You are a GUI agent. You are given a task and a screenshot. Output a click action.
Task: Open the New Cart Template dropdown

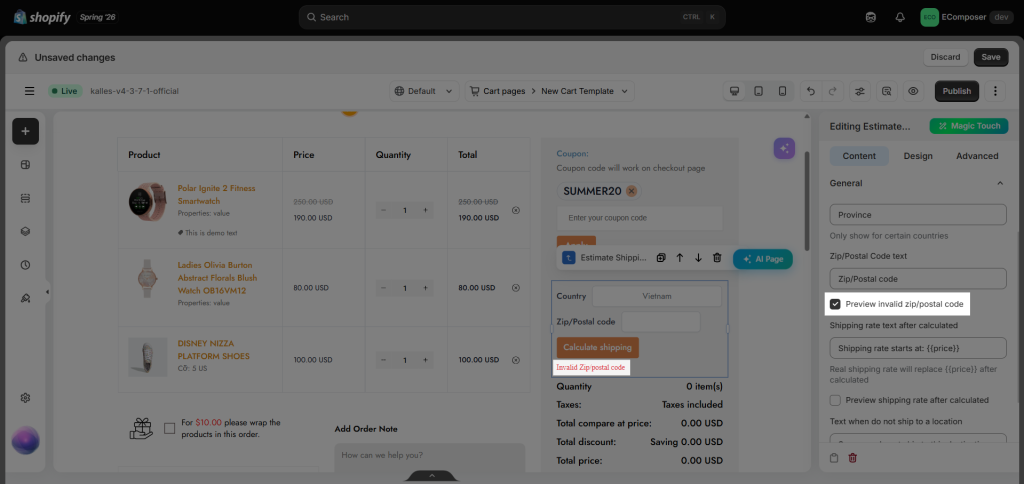coord(584,91)
